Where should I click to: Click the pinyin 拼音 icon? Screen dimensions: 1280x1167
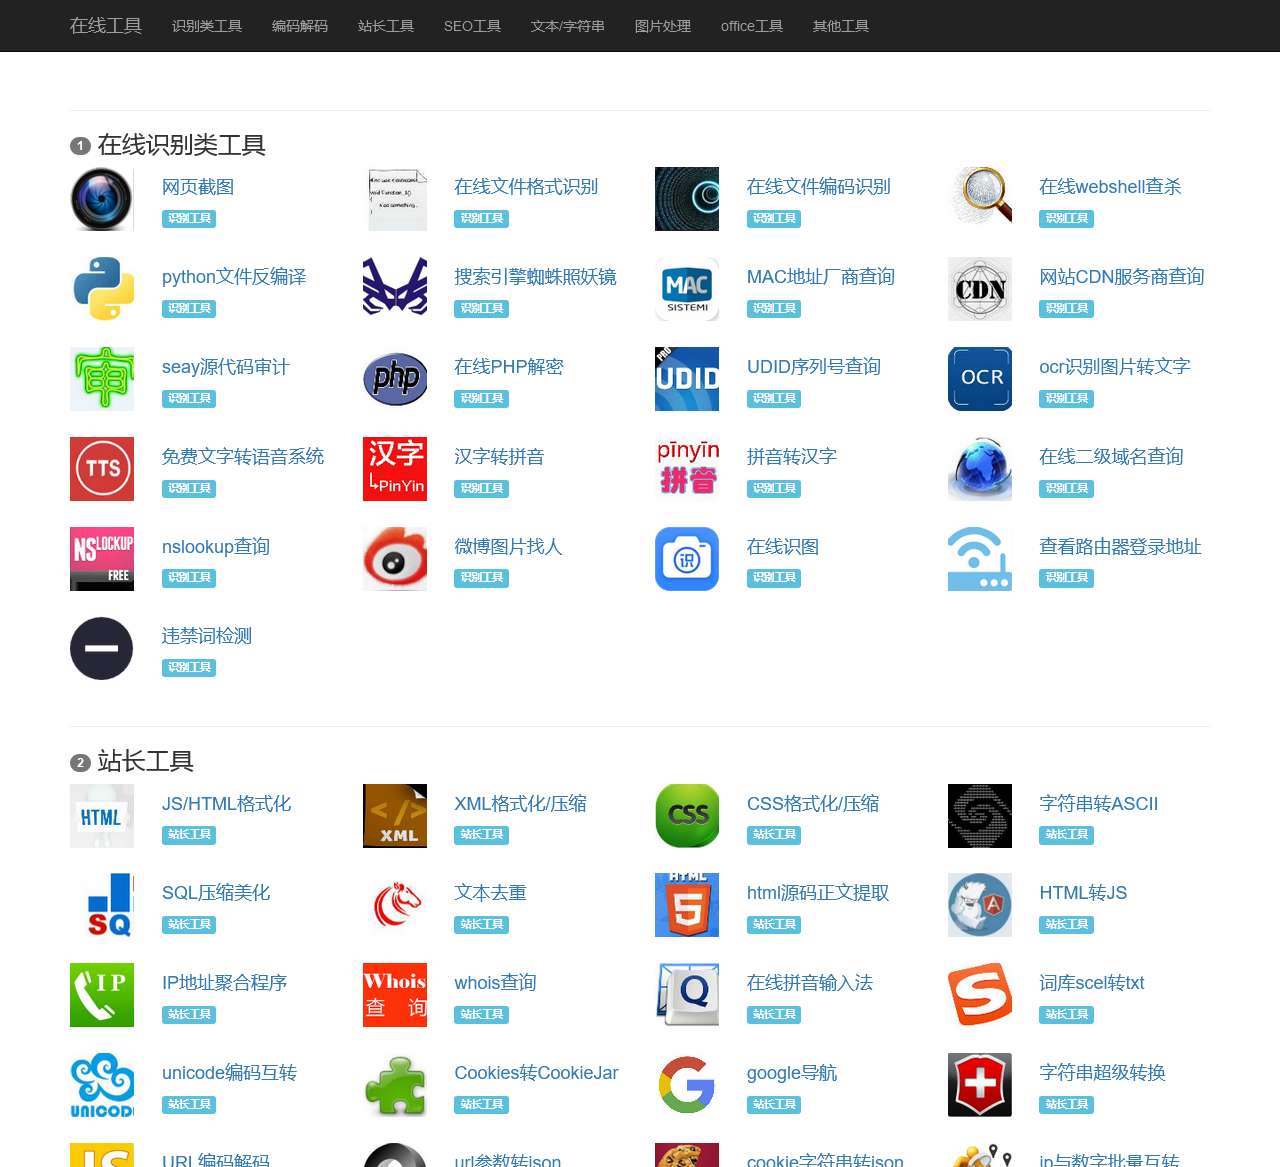[687, 469]
